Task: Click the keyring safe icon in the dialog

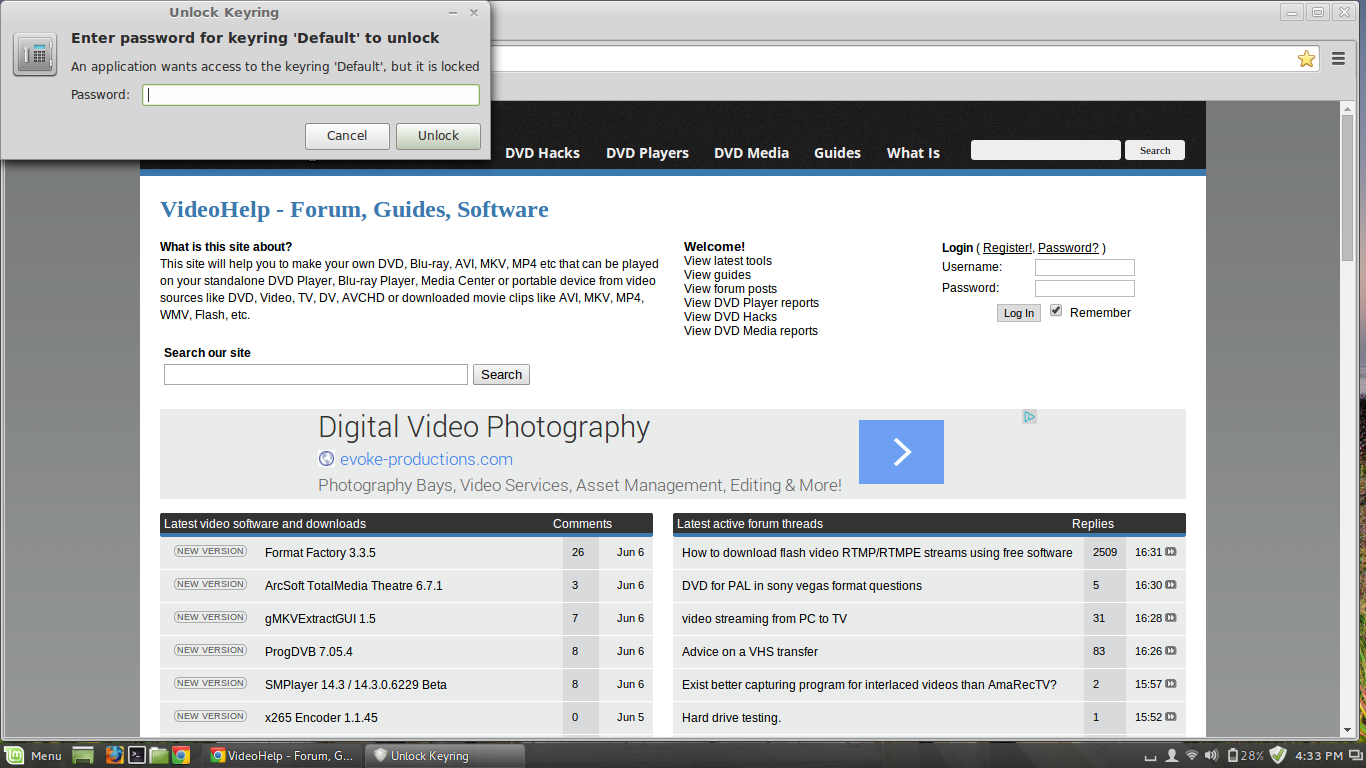Action: pos(35,54)
